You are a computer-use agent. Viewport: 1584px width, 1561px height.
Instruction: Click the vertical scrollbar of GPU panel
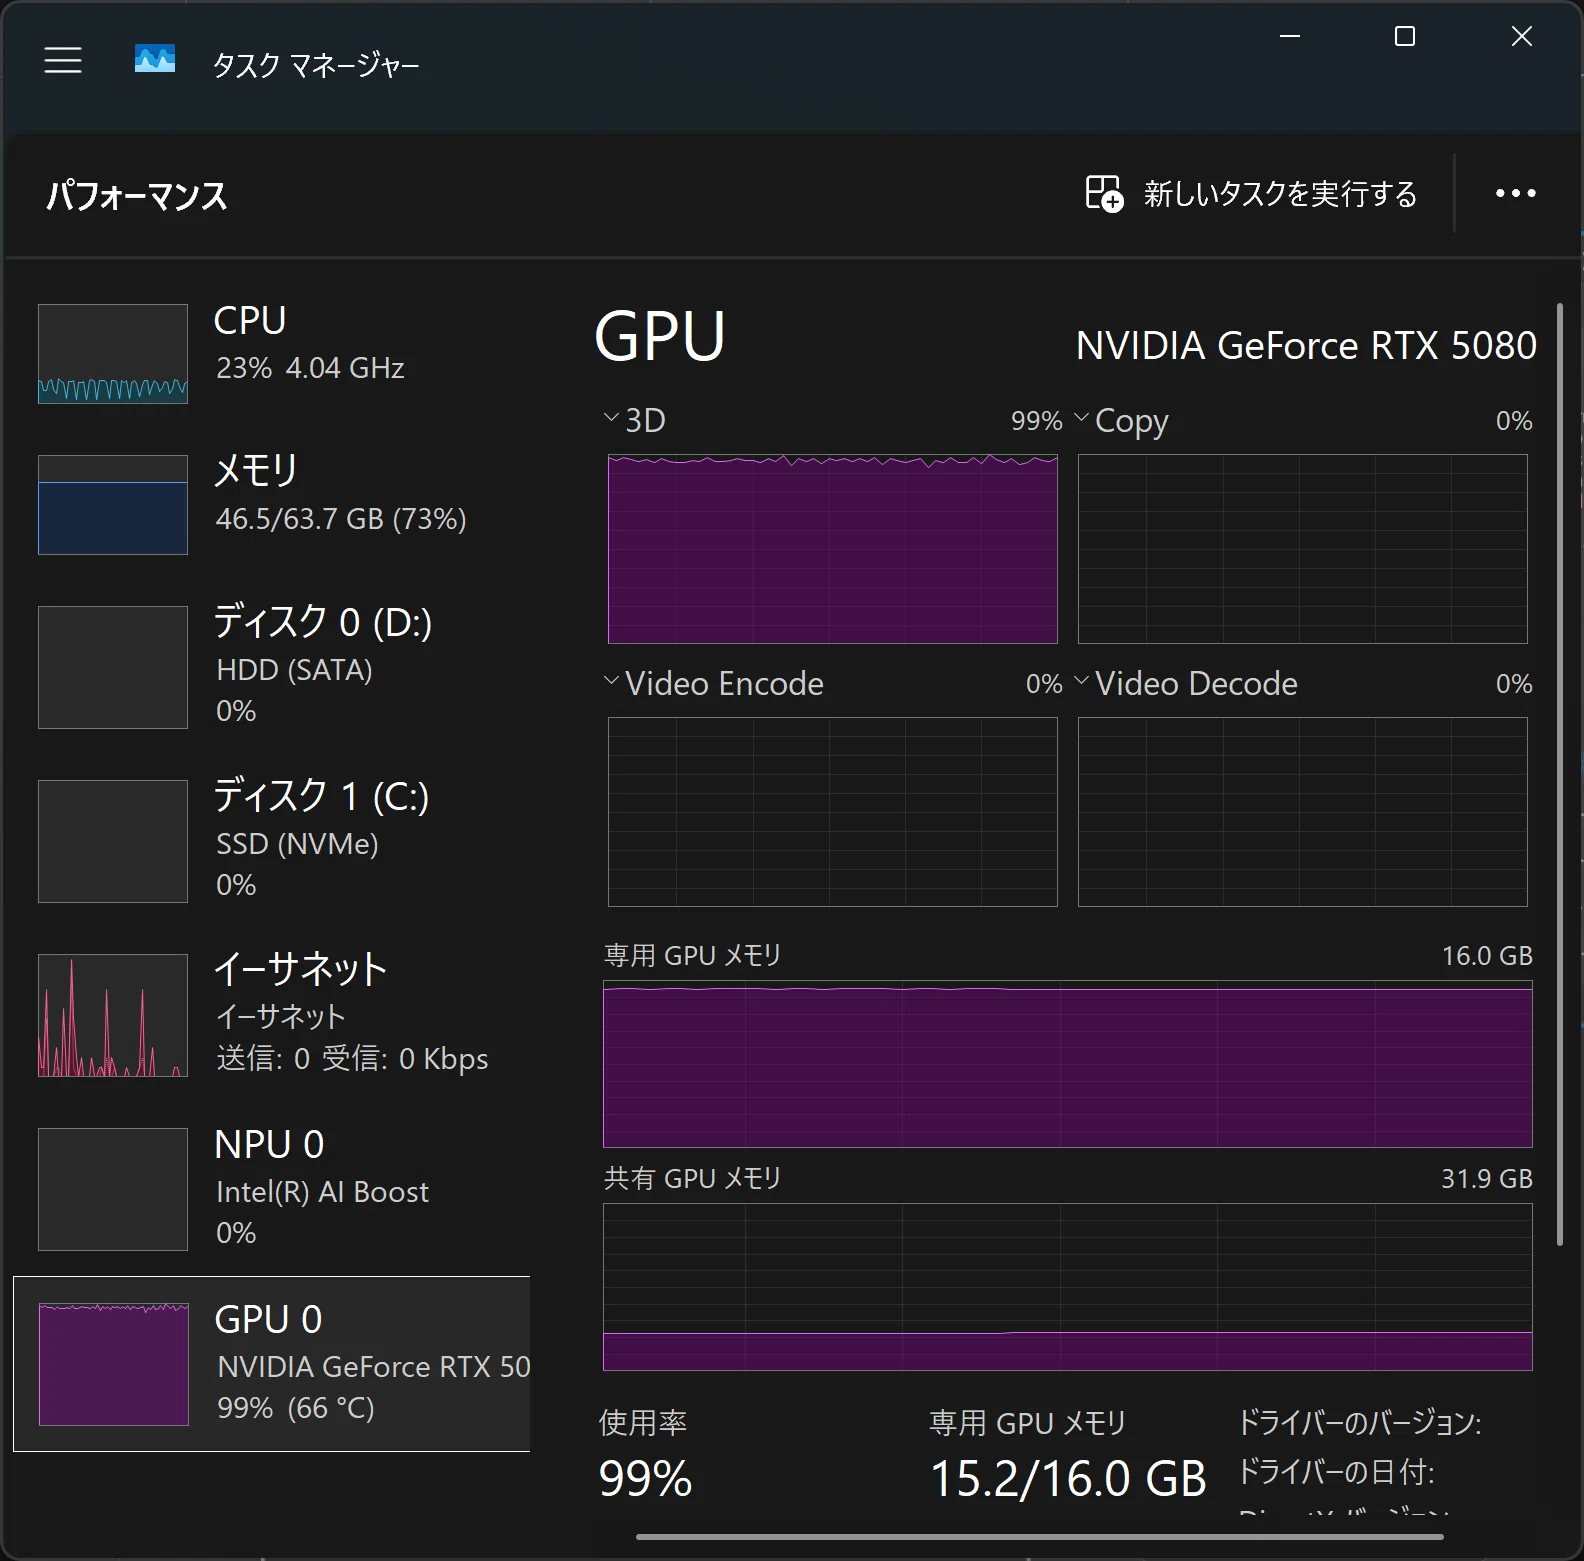click(1560, 775)
